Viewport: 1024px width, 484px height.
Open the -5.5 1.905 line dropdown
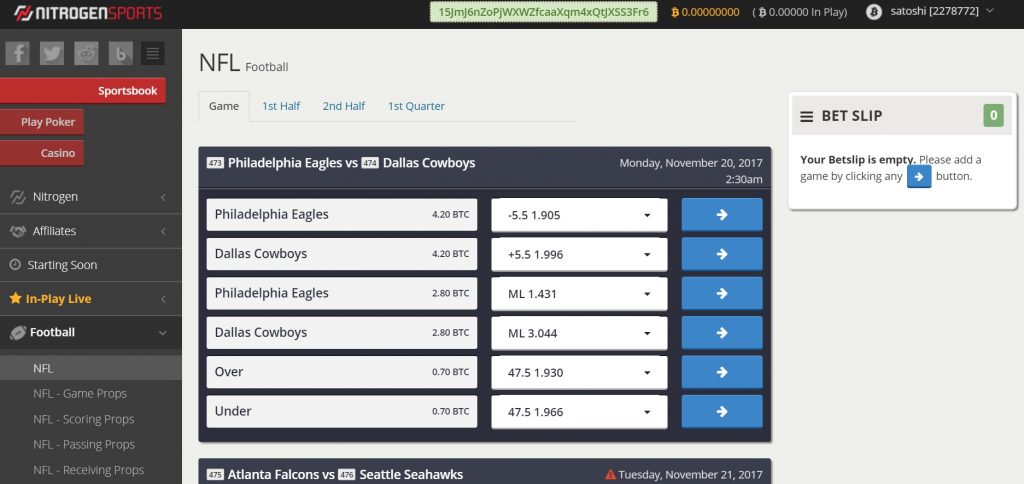tap(579, 215)
